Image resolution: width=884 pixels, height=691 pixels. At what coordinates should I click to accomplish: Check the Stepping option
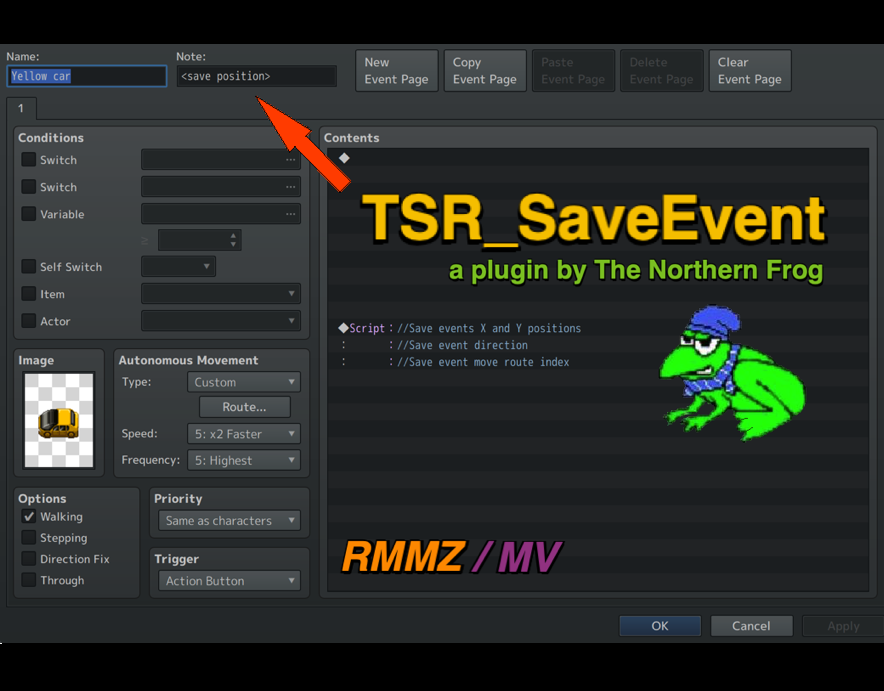click(x=28, y=538)
